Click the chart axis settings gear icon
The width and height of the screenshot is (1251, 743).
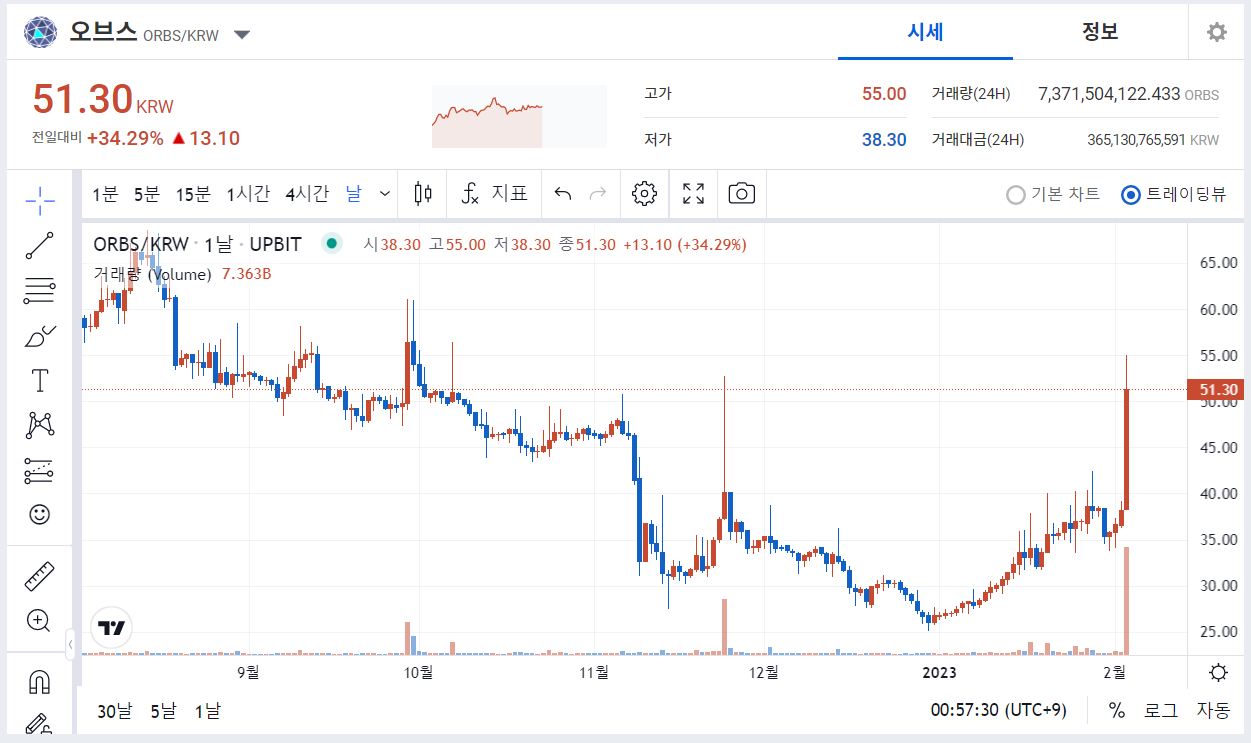[x=1218, y=672]
